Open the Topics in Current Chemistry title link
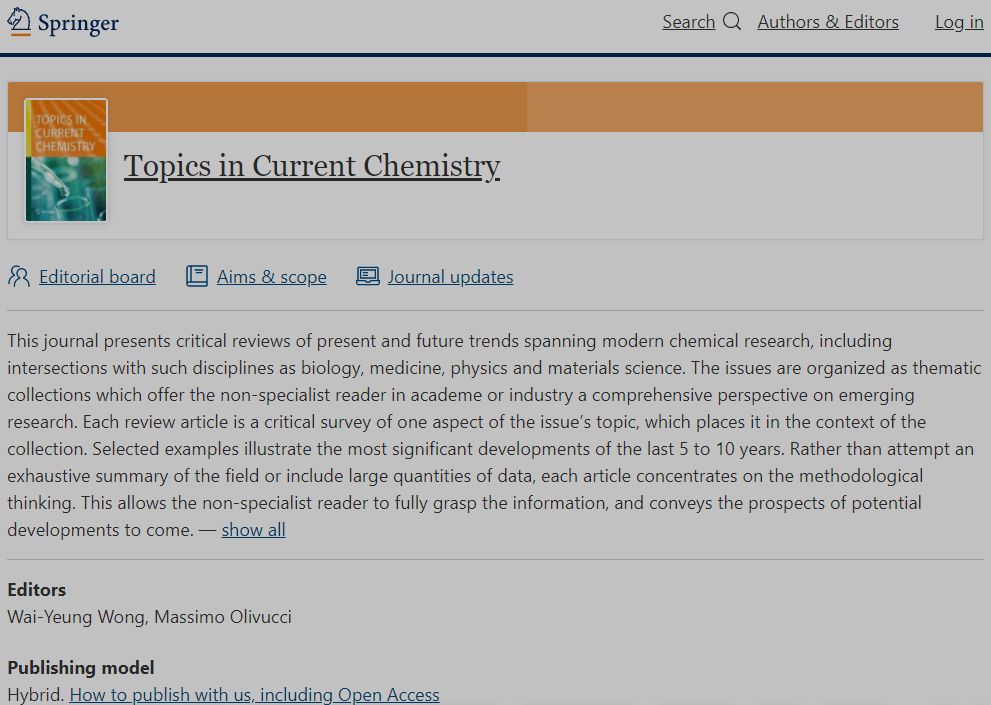 [312, 166]
